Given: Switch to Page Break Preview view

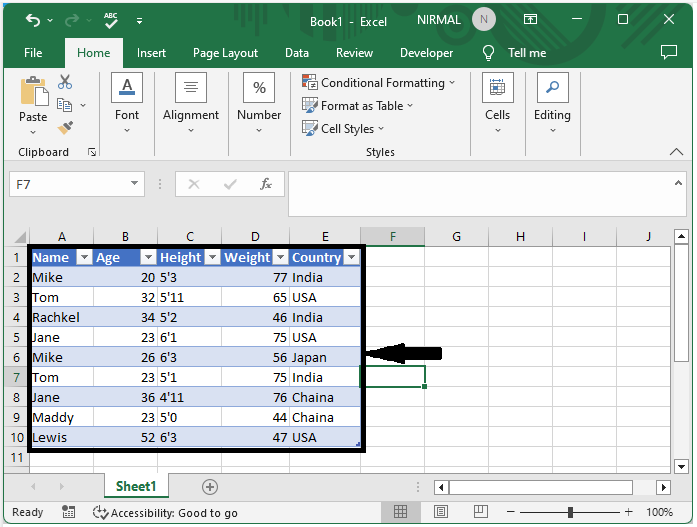Looking at the screenshot, I should click(481, 512).
